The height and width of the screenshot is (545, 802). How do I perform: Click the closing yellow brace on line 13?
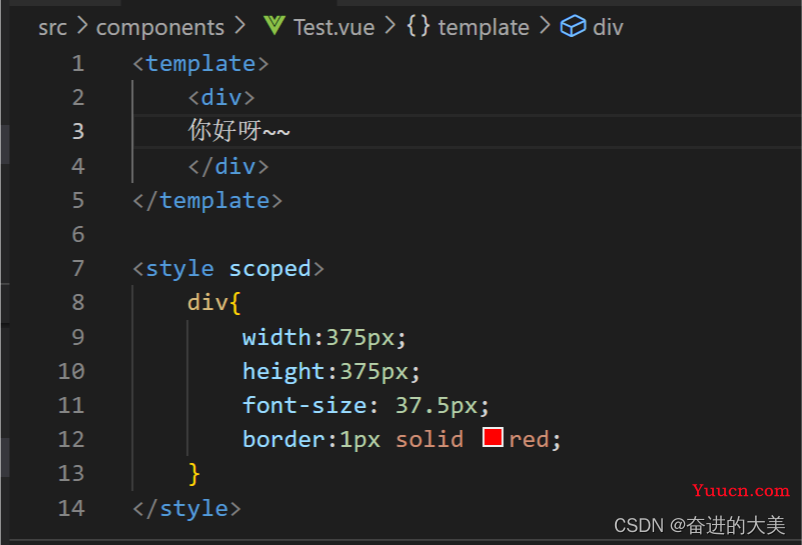(194, 474)
